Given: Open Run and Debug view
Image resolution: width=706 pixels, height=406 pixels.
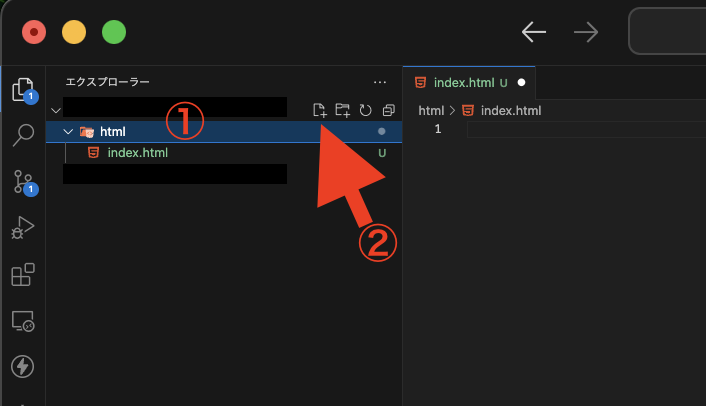Looking at the screenshot, I should [23, 228].
